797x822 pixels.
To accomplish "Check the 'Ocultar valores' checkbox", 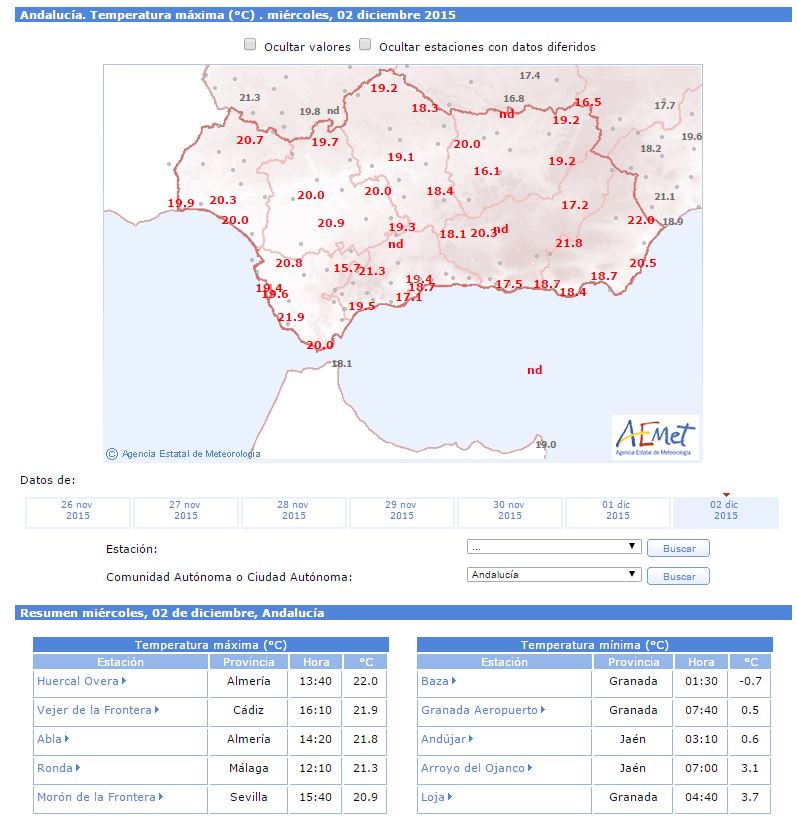I will pos(251,45).
